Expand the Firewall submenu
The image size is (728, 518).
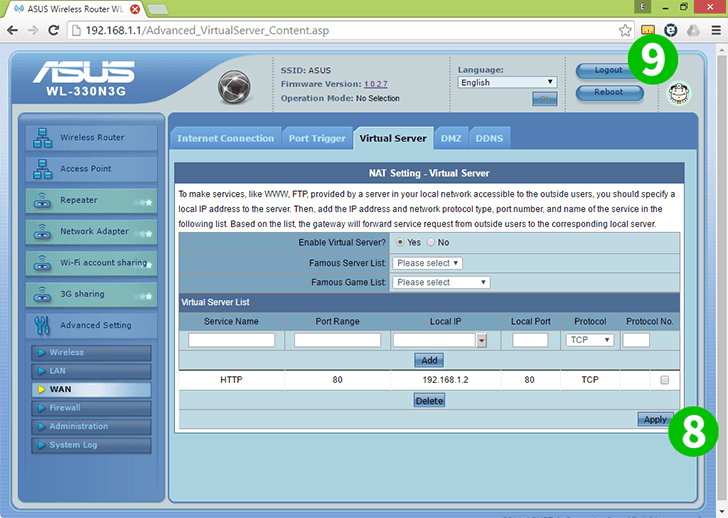click(91, 408)
